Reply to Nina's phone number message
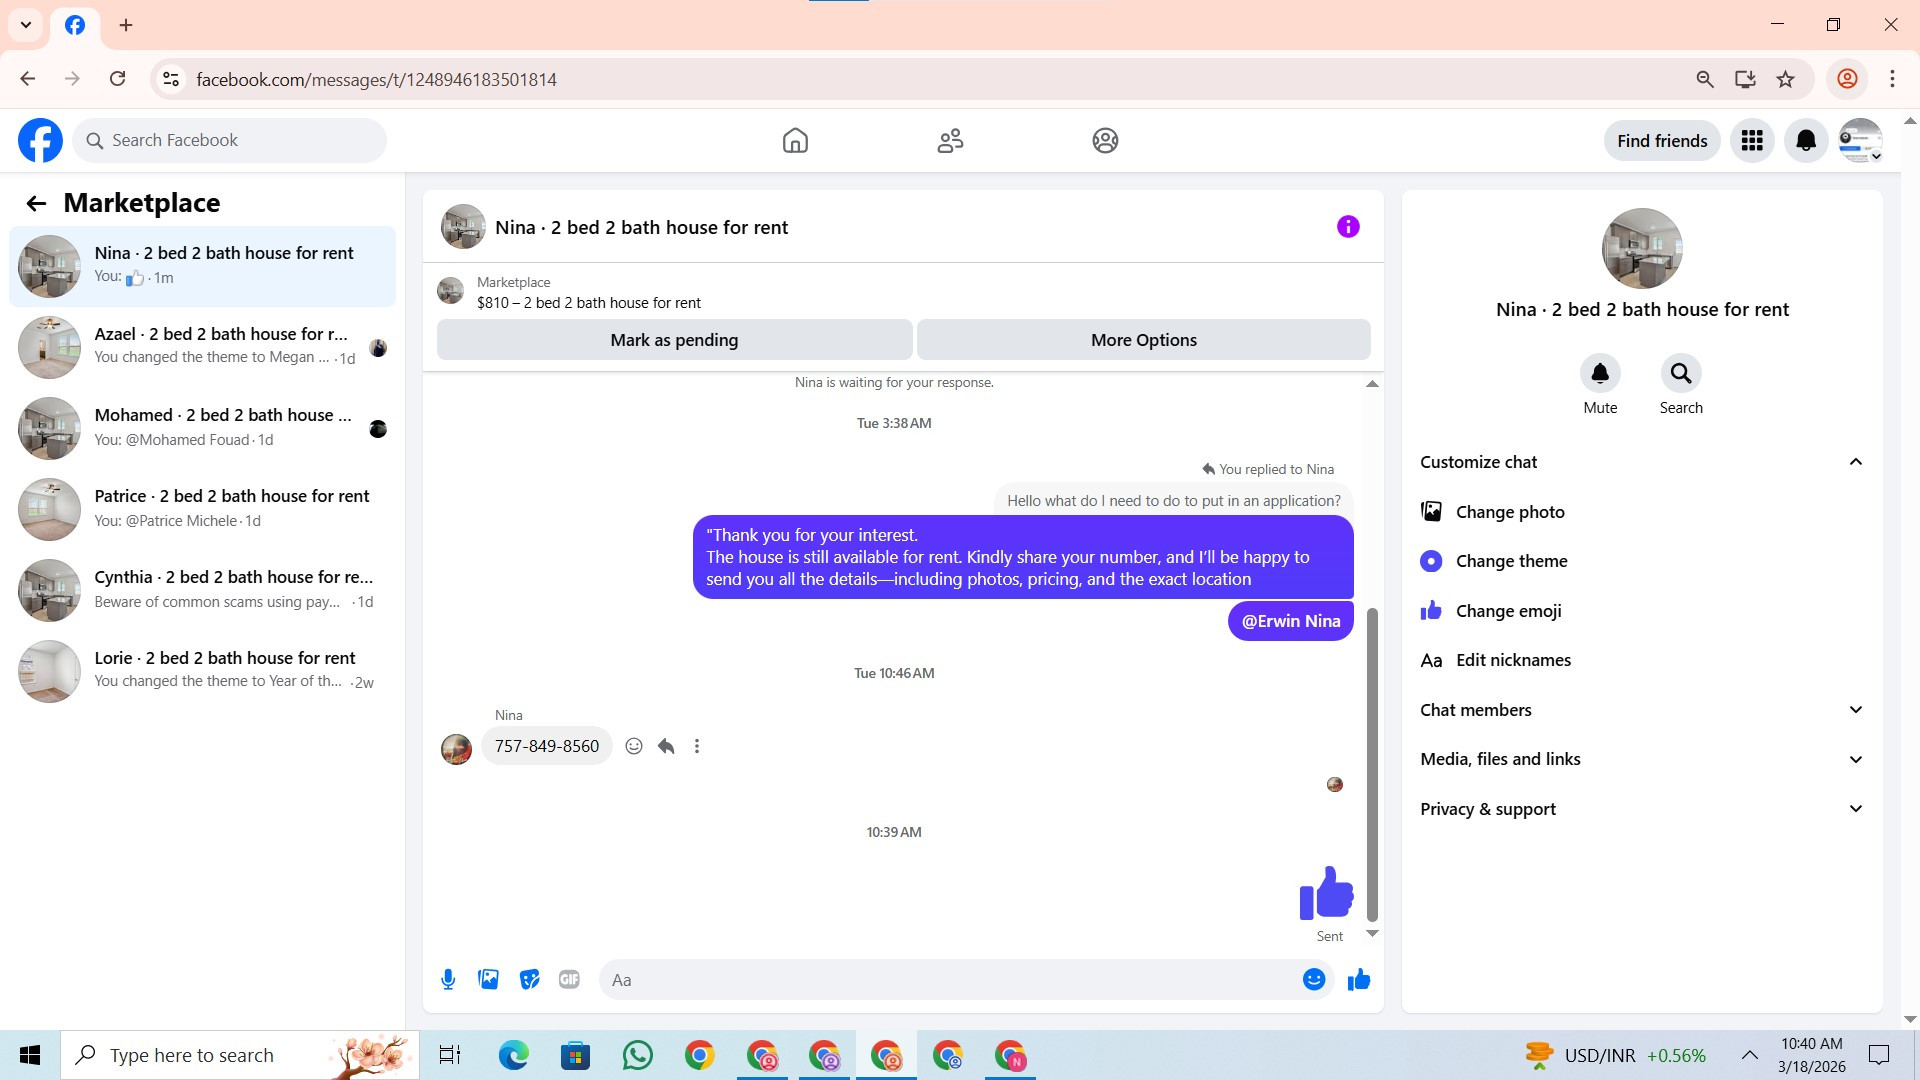Screen dimensions: 1920x1080 coord(666,746)
